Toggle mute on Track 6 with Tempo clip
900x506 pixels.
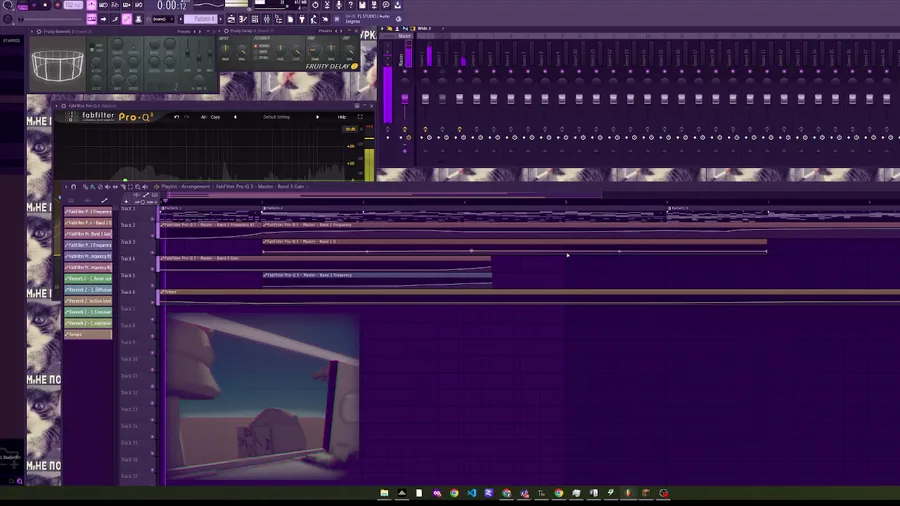tap(153, 302)
